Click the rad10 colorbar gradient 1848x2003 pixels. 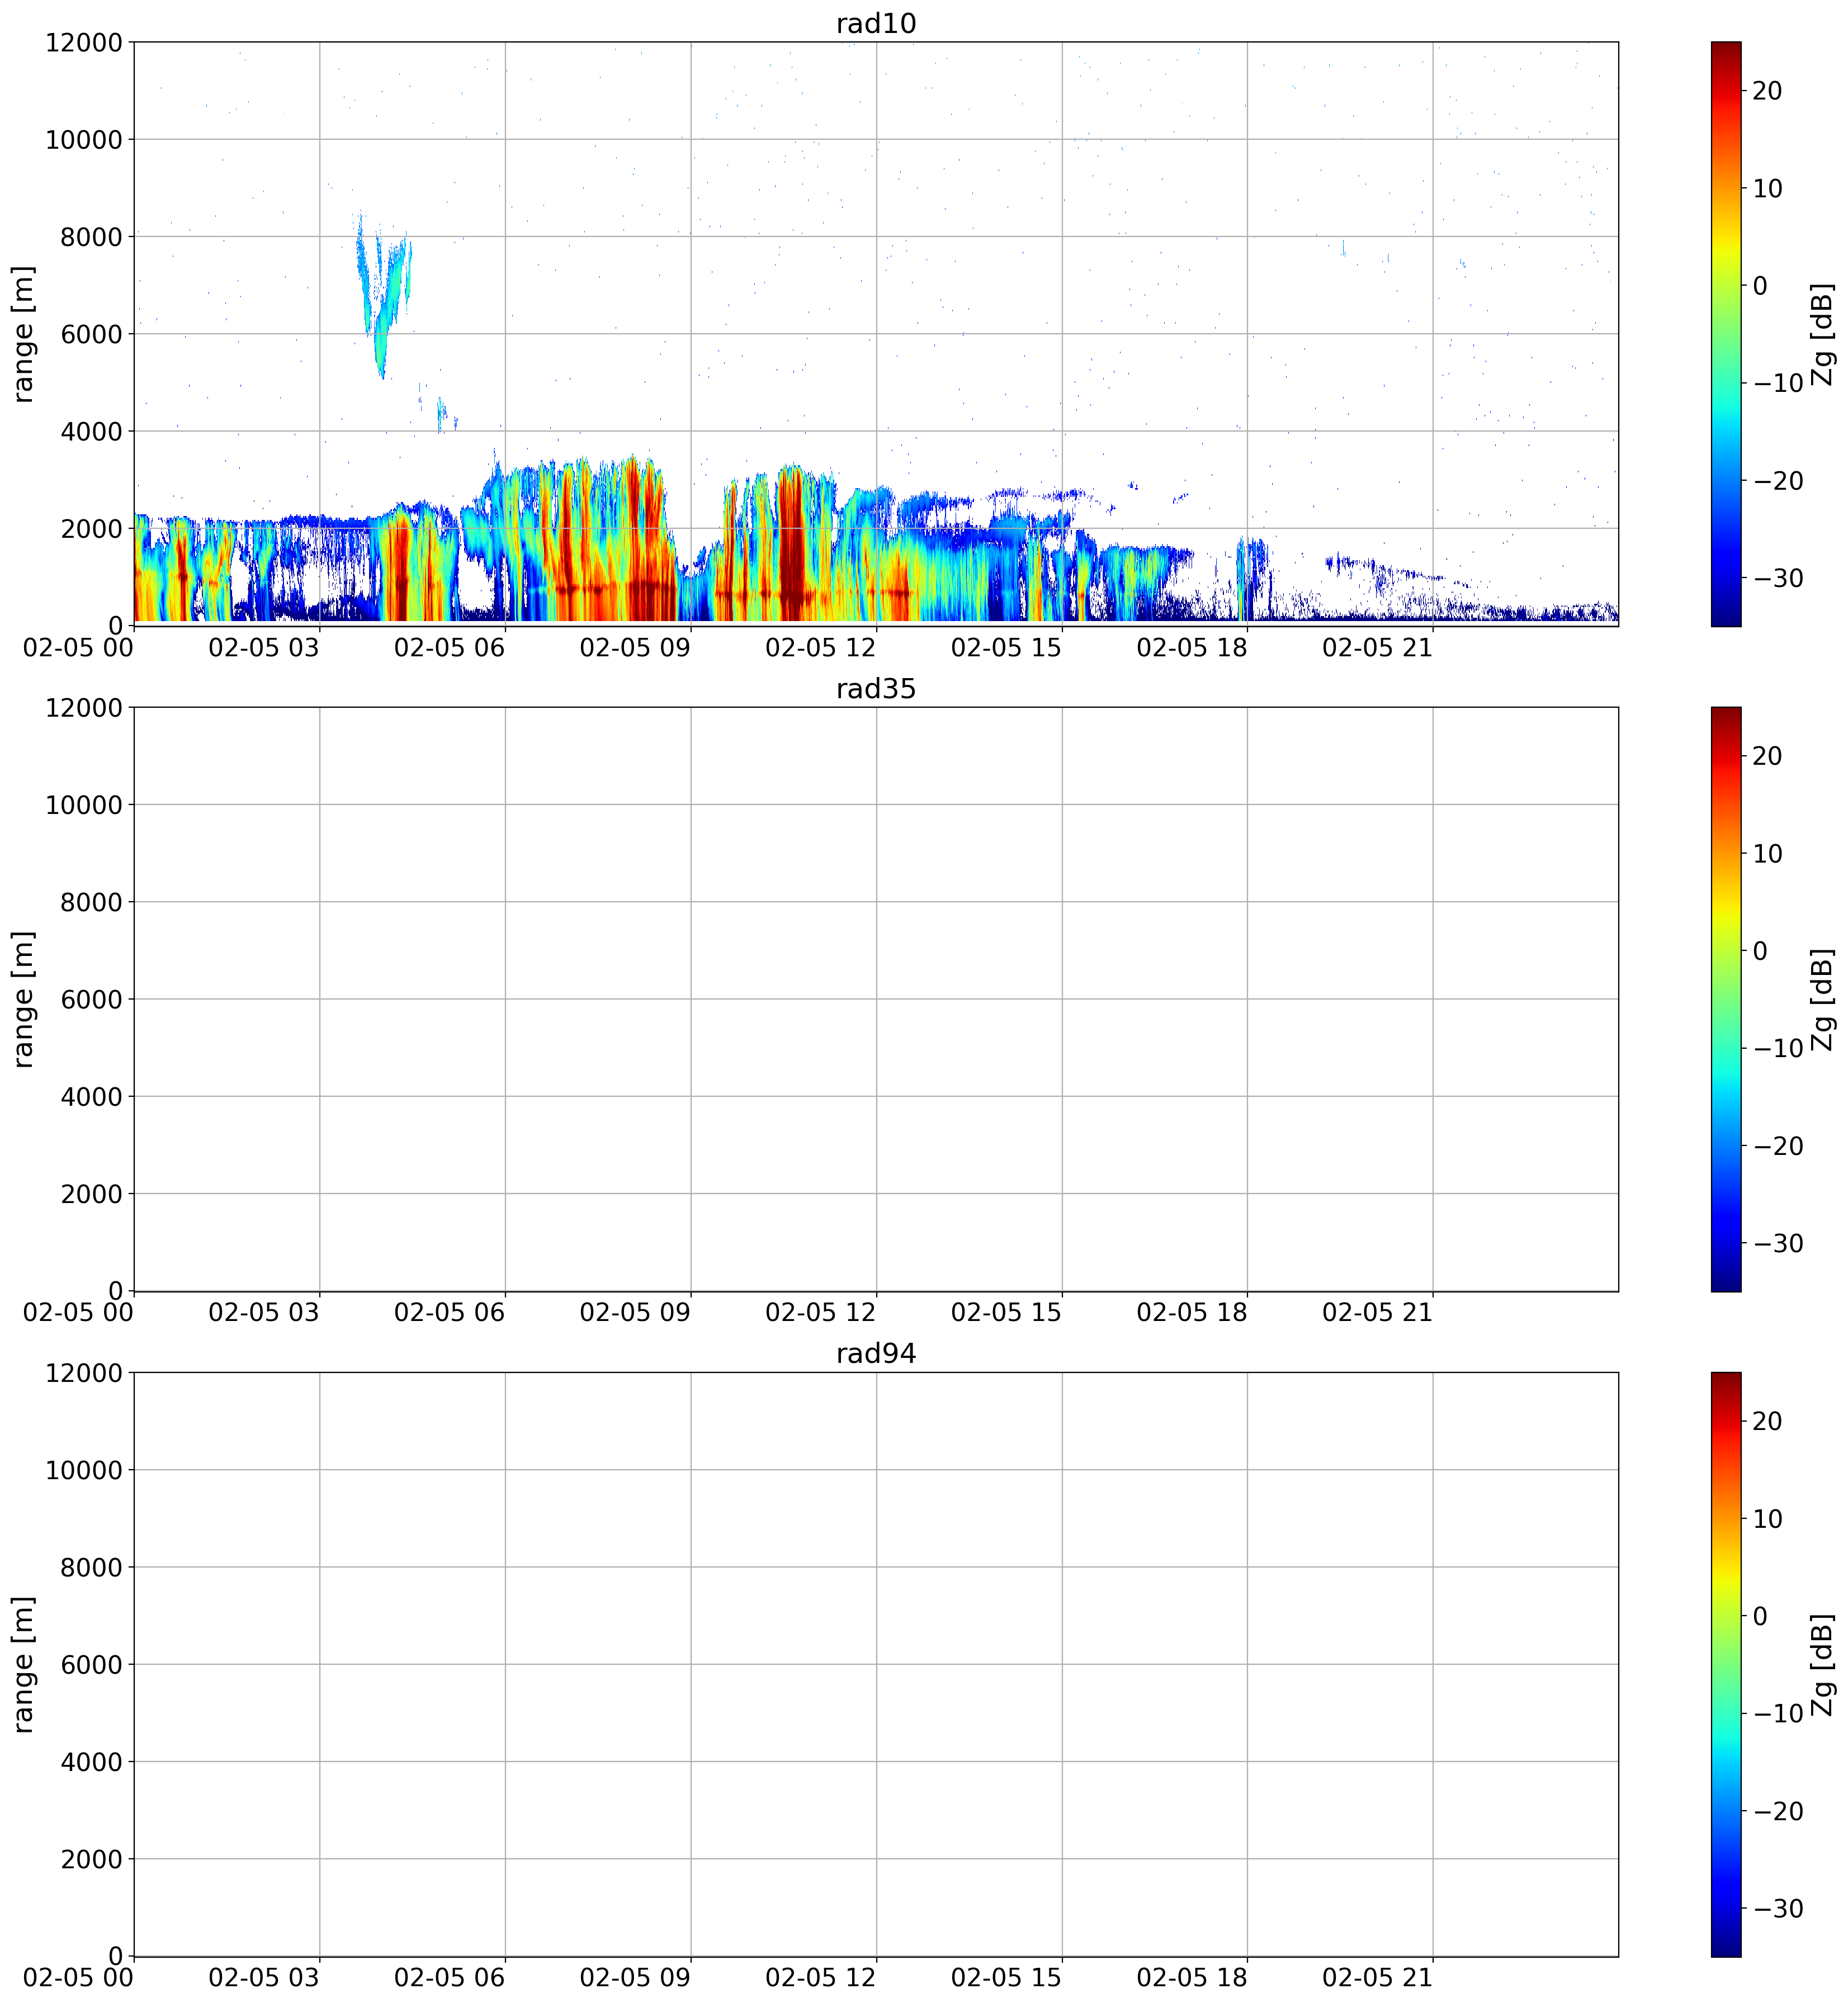pos(1726,334)
